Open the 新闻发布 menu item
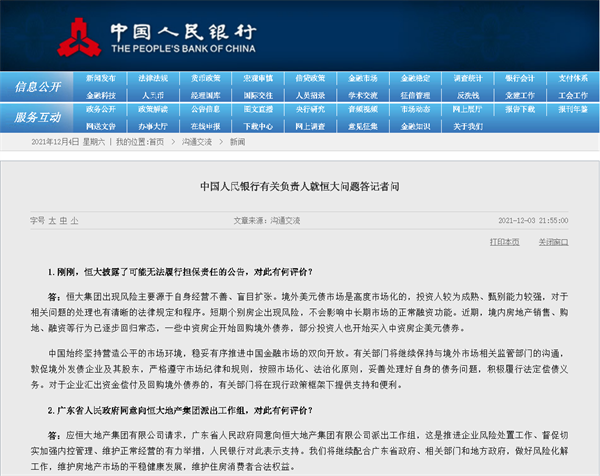This screenshot has width=600, height=476. click(x=101, y=78)
